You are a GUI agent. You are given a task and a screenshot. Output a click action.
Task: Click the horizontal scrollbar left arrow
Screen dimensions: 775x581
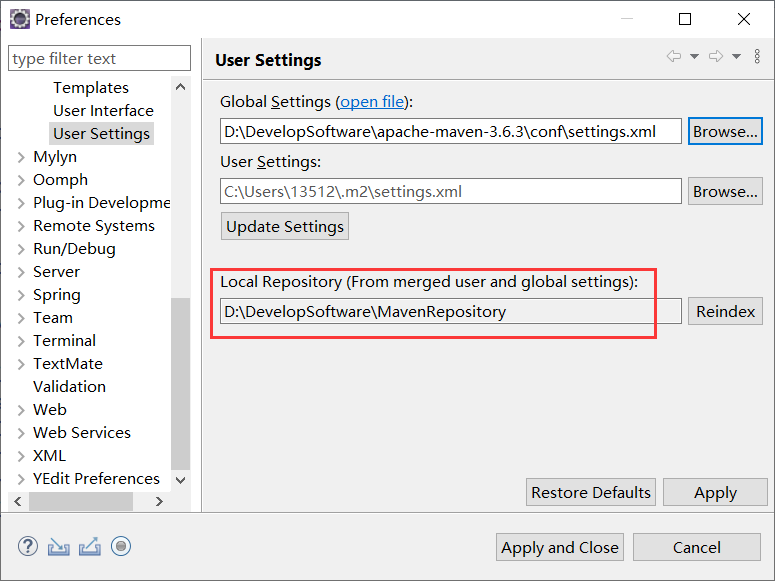point(18,501)
